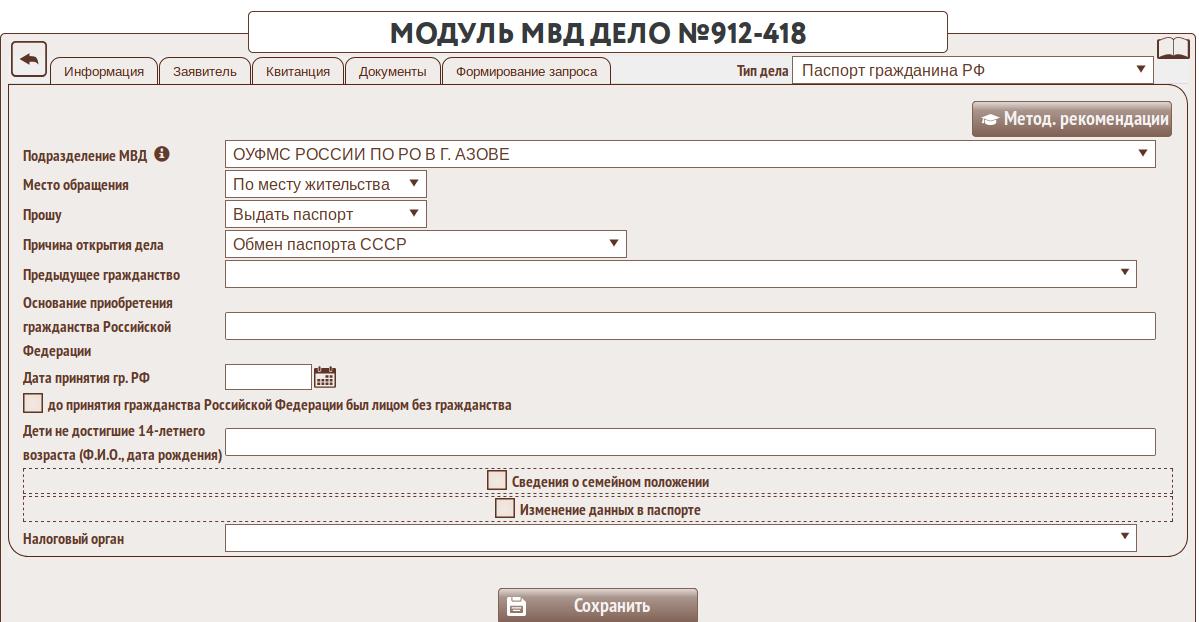Open the Квитанция tab
The width and height of the screenshot is (1199, 622).
click(x=298, y=71)
